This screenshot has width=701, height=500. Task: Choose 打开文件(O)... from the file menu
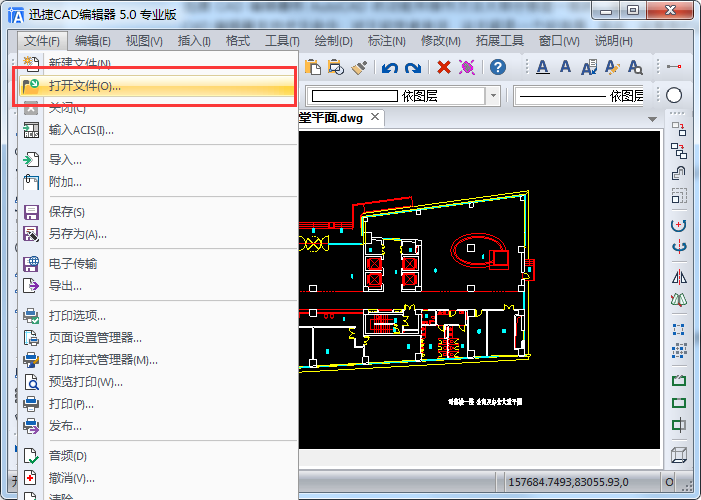click(157, 86)
